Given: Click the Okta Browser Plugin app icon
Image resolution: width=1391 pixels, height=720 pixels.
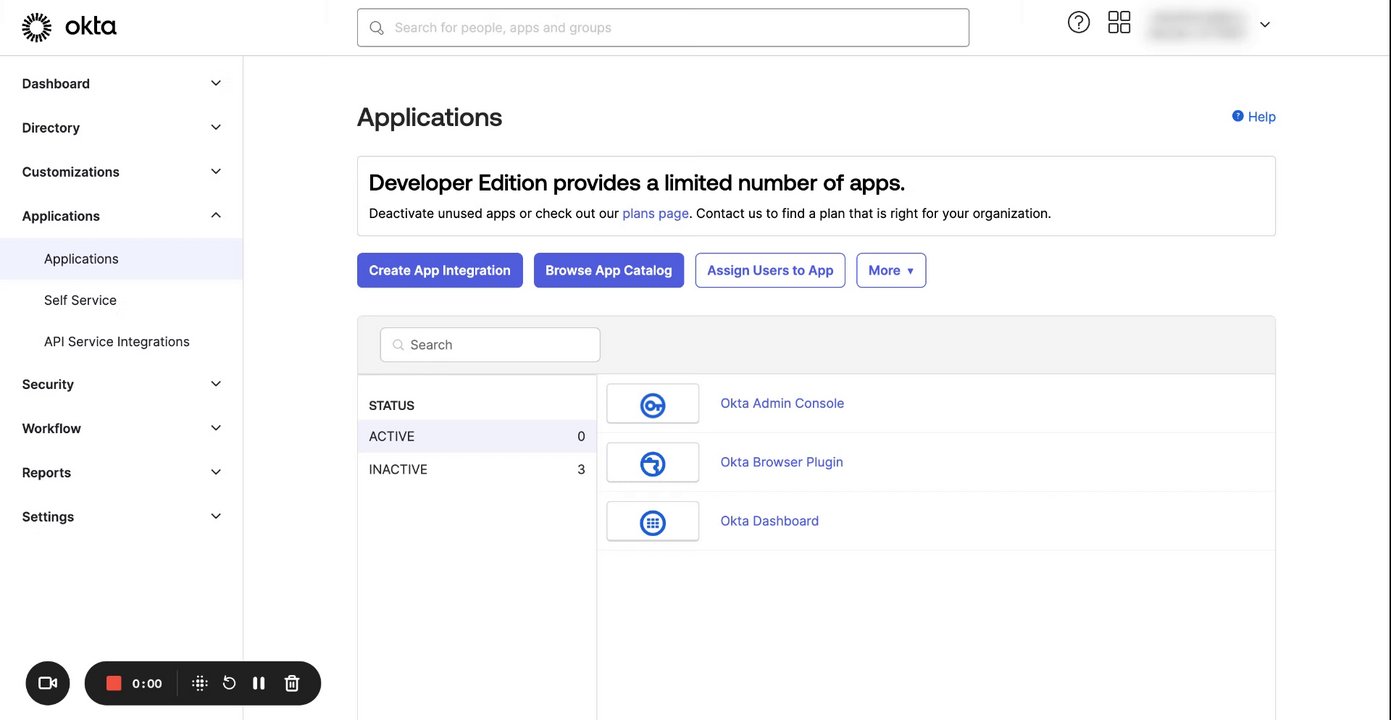Looking at the screenshot, I should [x=653, y=463].
